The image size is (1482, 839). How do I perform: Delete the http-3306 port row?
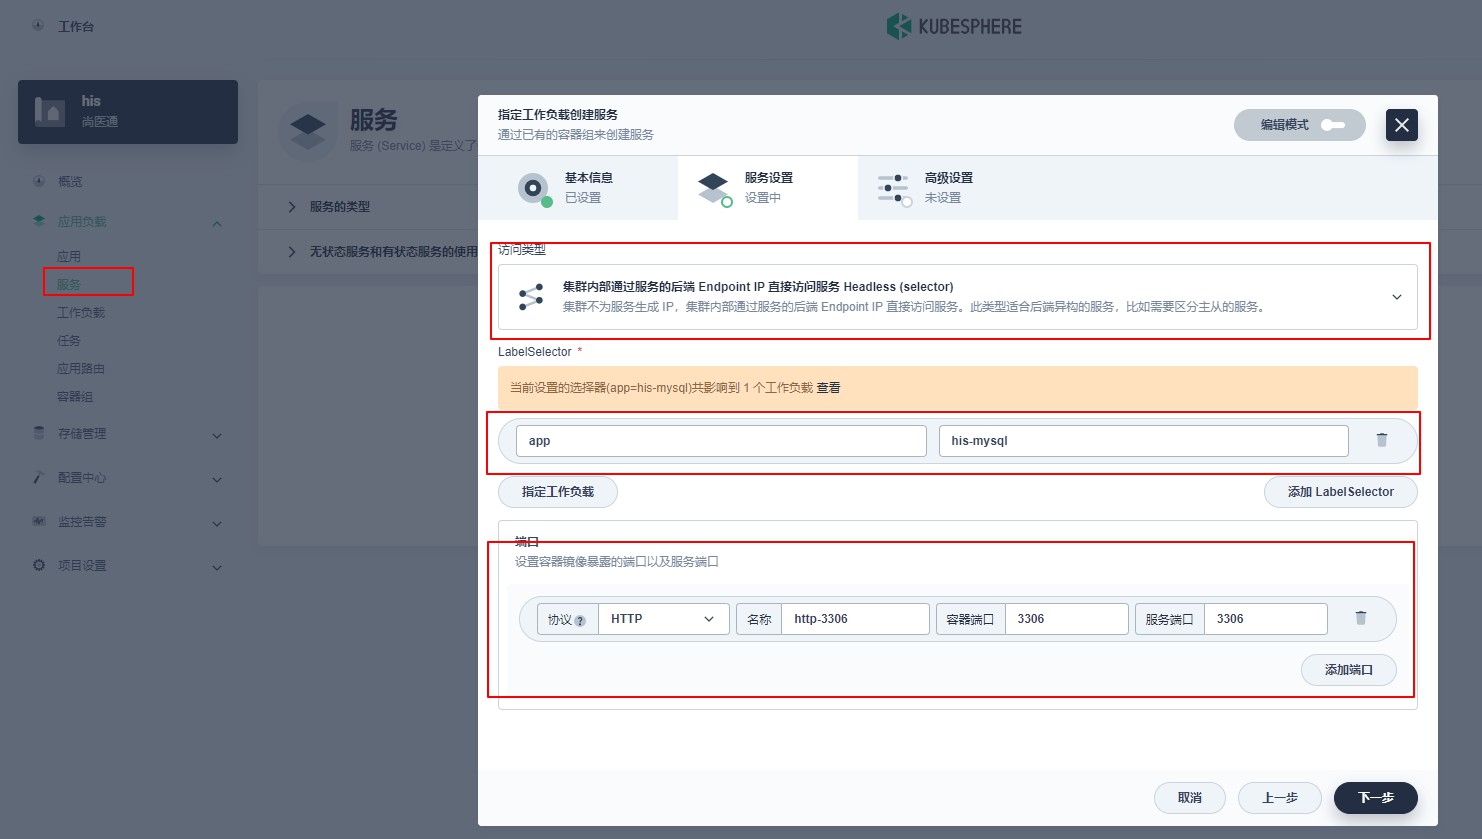click(1360, 618)
